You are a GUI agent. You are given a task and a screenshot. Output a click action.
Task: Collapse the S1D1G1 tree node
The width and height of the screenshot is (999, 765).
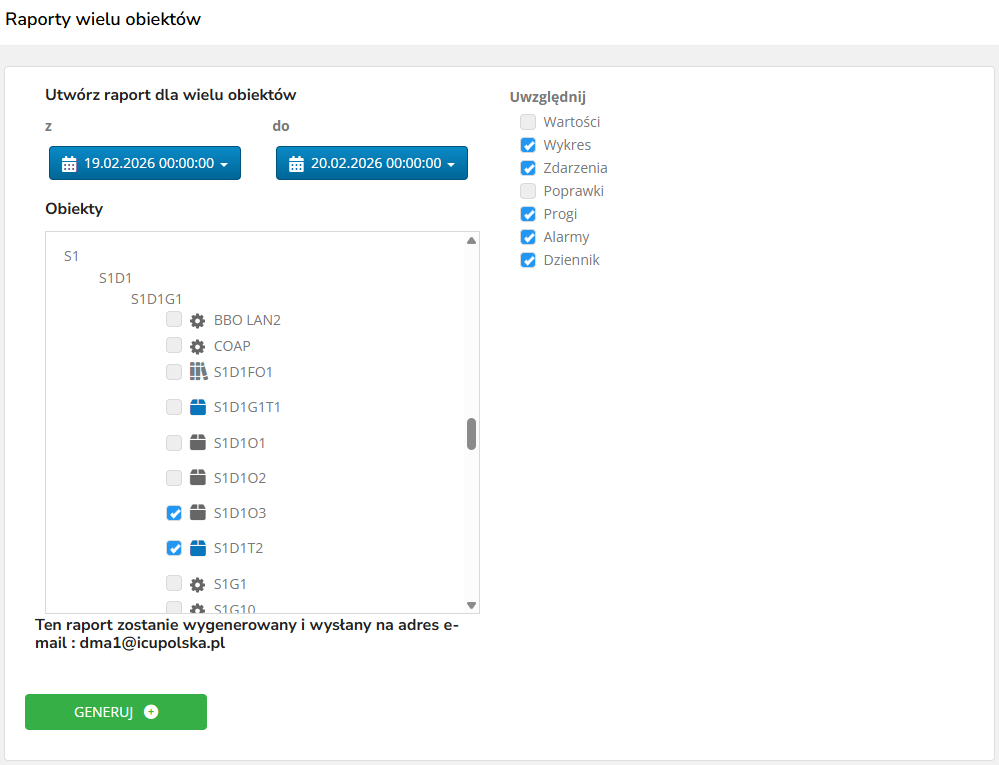pyautogui.click(x=156, y=298)
